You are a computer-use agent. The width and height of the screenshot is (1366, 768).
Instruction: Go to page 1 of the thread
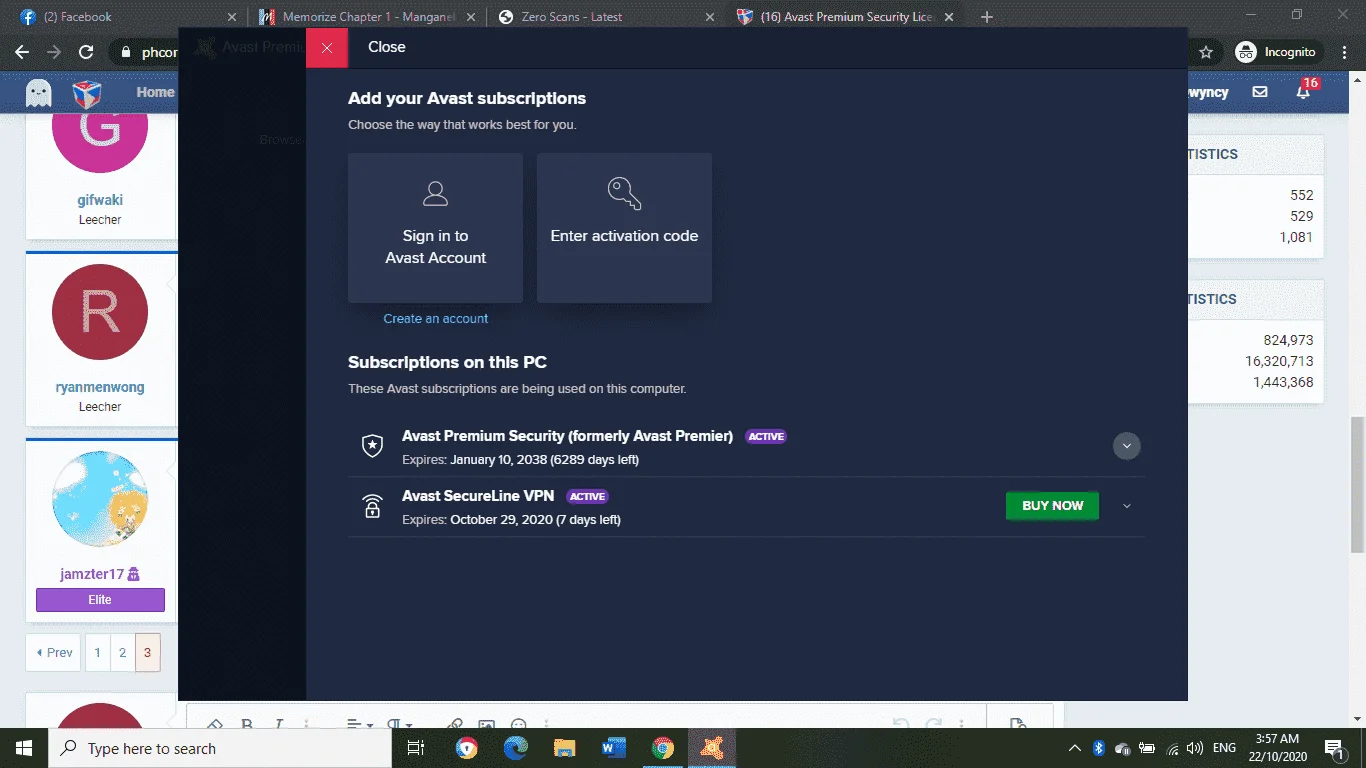[97, 653]
